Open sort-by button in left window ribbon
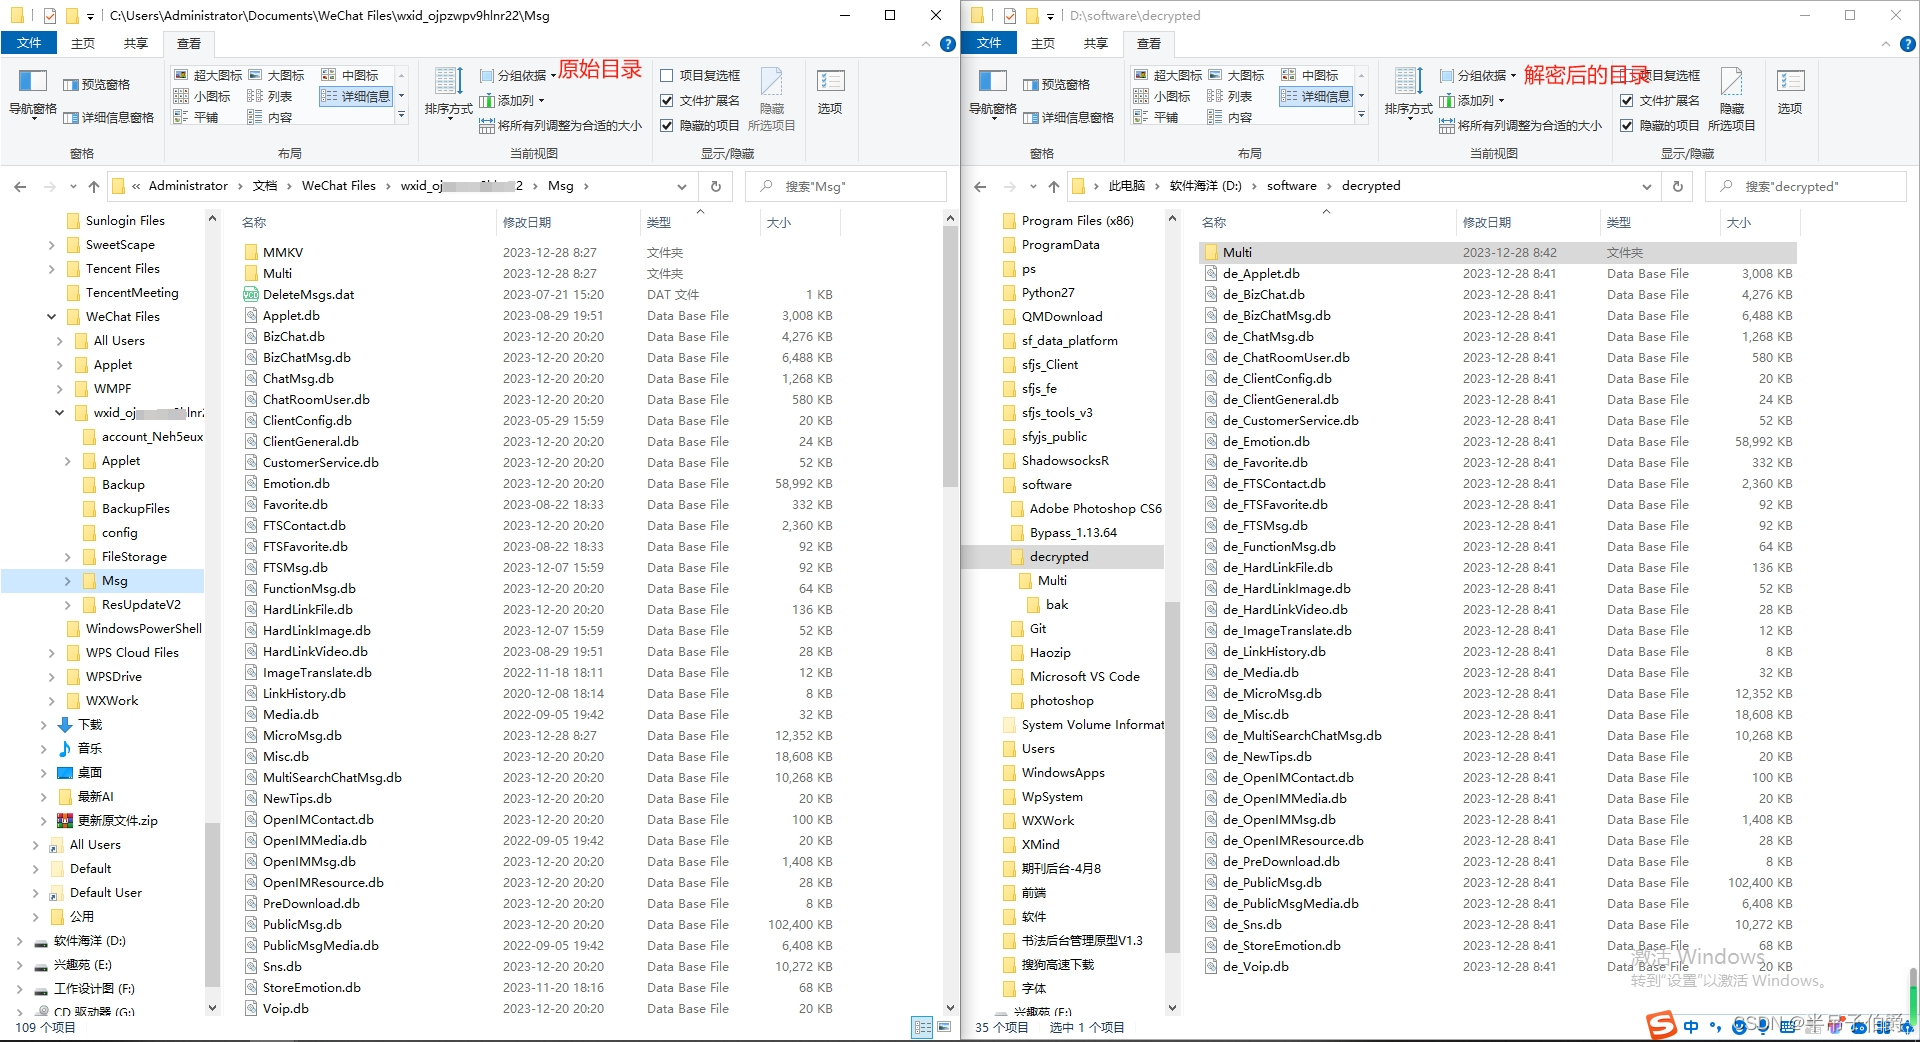Image resolution: width=1920 pixels, height=1042 pixels. click(448, 93)
